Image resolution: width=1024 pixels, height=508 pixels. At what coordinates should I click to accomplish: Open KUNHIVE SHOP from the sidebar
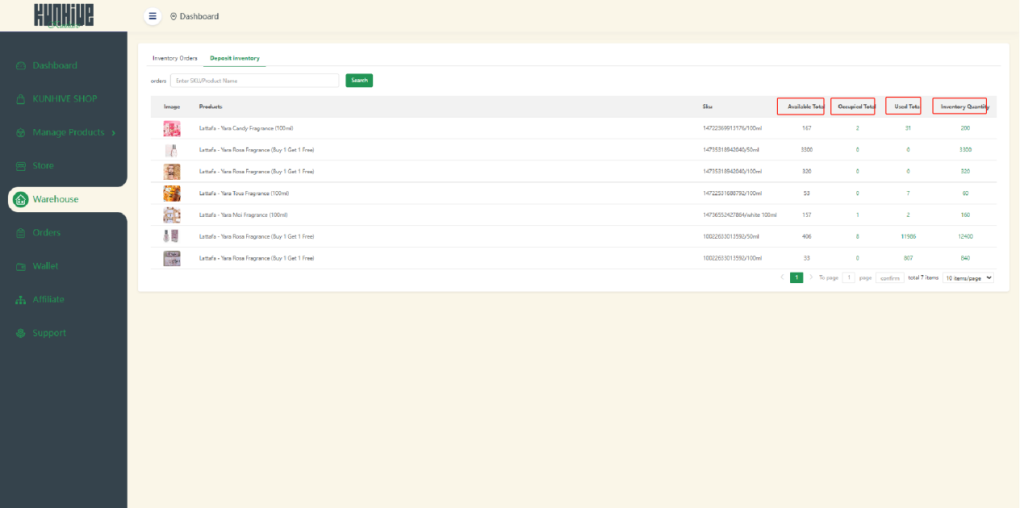click(x=65, y=99)
